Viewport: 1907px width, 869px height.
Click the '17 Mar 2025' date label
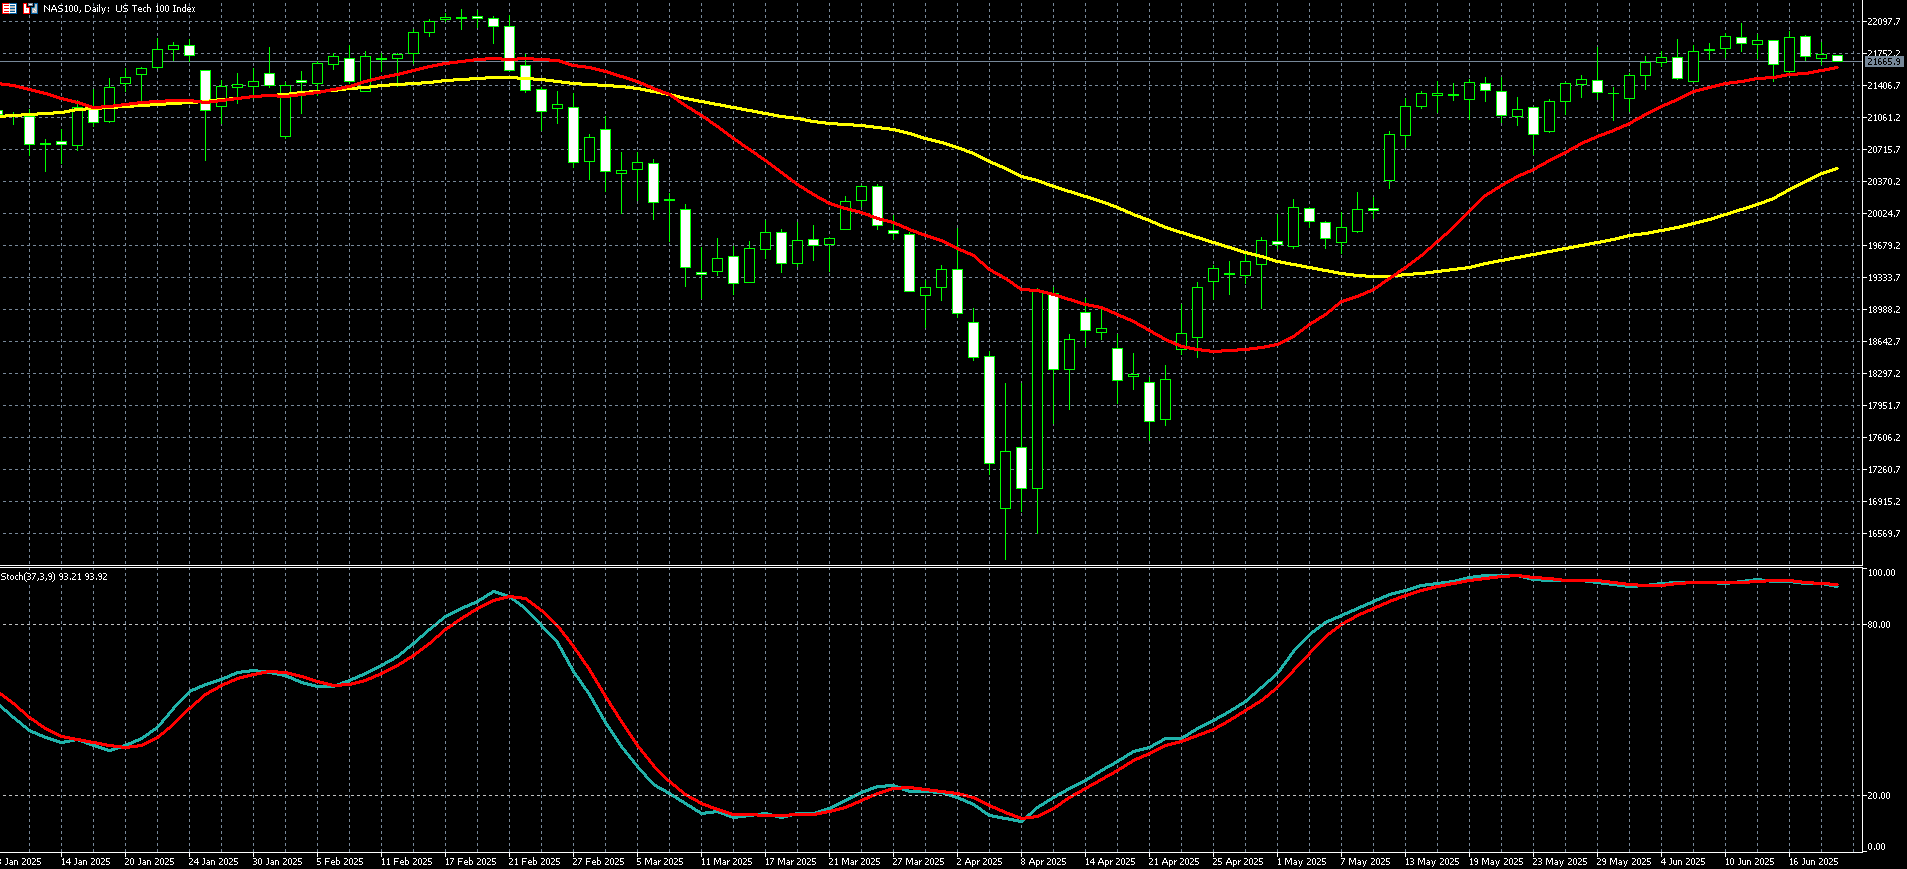click(790, 861)
